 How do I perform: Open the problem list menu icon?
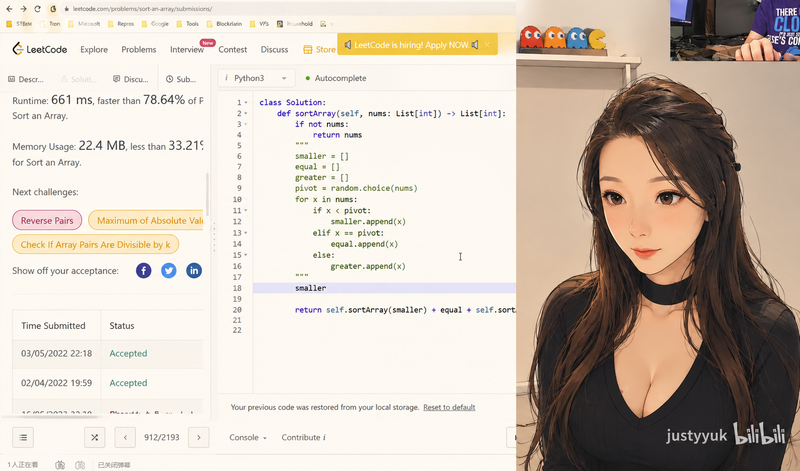coord(23,437)
